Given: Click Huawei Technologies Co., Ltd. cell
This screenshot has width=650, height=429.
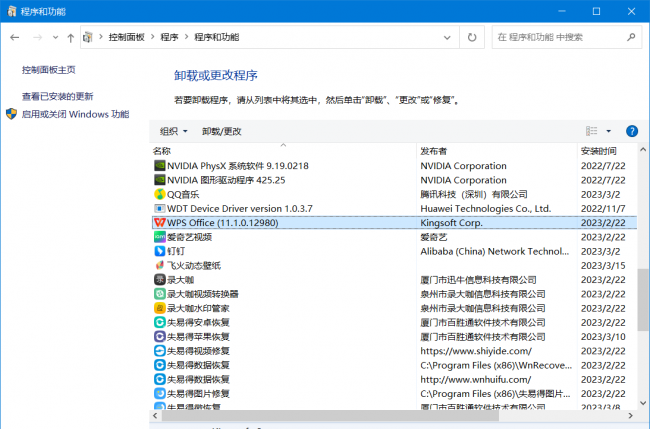Looking at the screenshot, I should pos(485,208).
